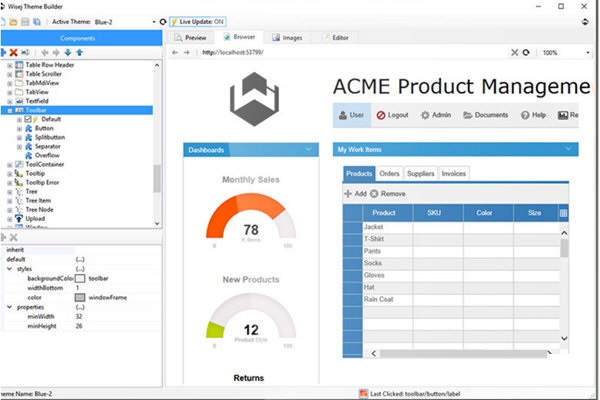Viewport: 600px width, 400px height.
Task: Select the Rain Coat row cell
Action: pyautogui.click(x=388, y=299)
